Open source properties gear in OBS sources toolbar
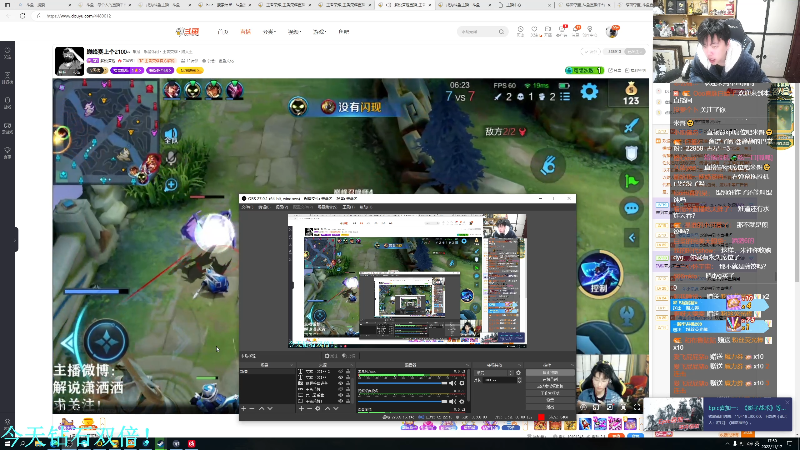Image resolution: width=800 pixels, height=450 pixels. point(318,409)
